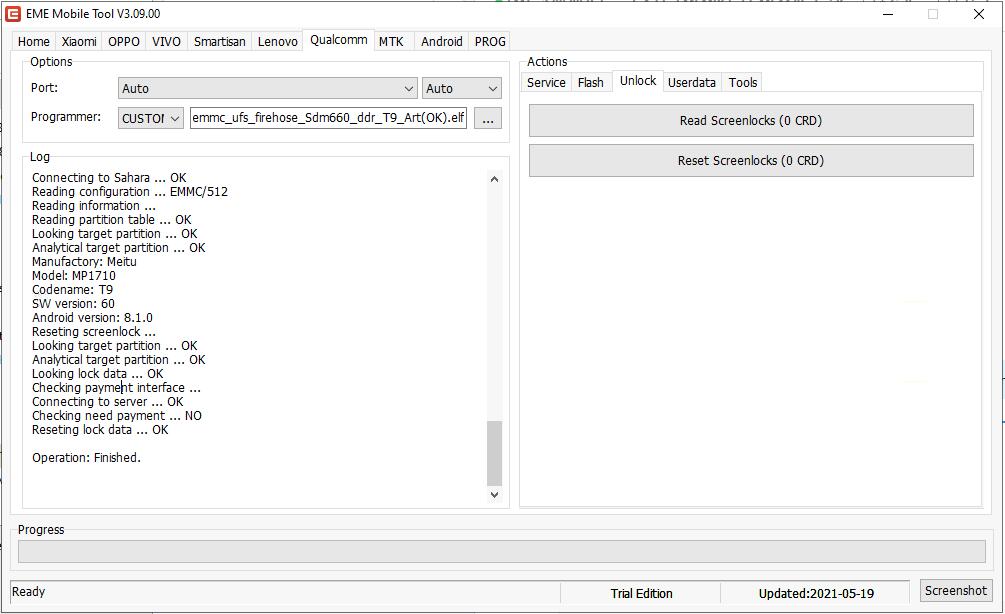Viewport: 1005px width, 614px height.
Task: Click 'Reading configuration ... EMMC/512' line
Action: coord(129,192)
